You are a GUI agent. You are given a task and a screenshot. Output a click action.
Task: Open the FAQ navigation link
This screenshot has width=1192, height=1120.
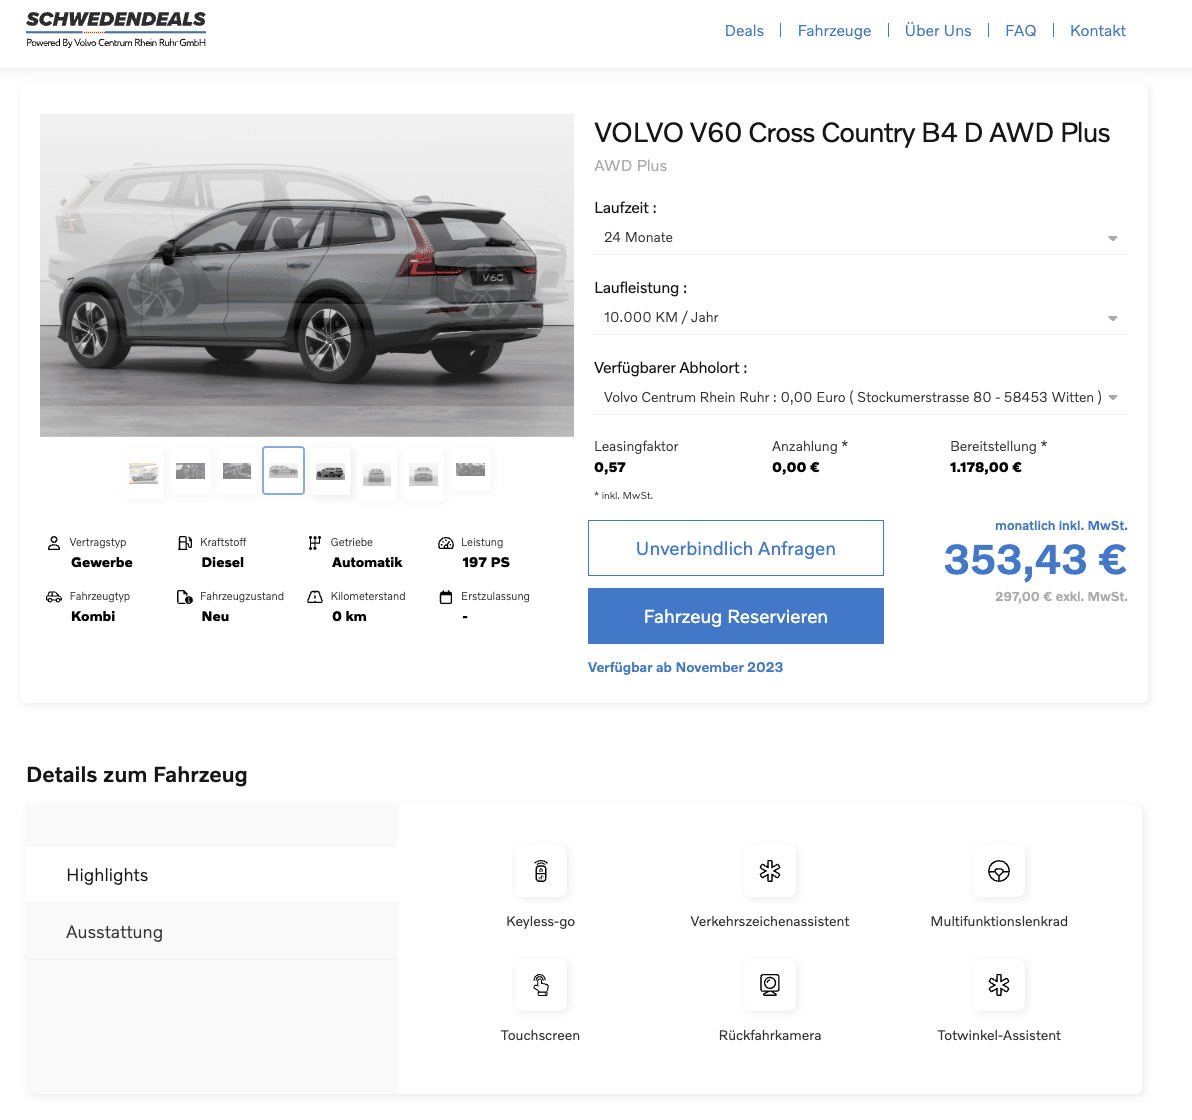(x=1020, y=30)
